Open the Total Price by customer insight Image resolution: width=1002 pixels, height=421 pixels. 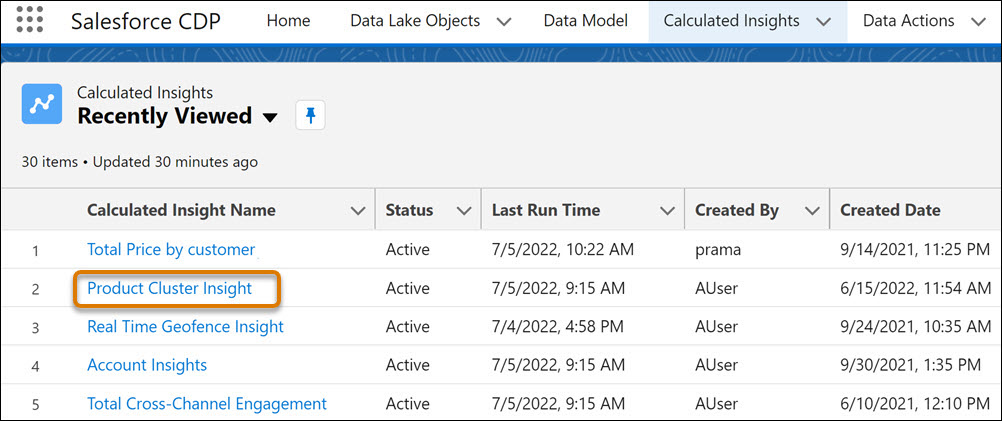171,249
